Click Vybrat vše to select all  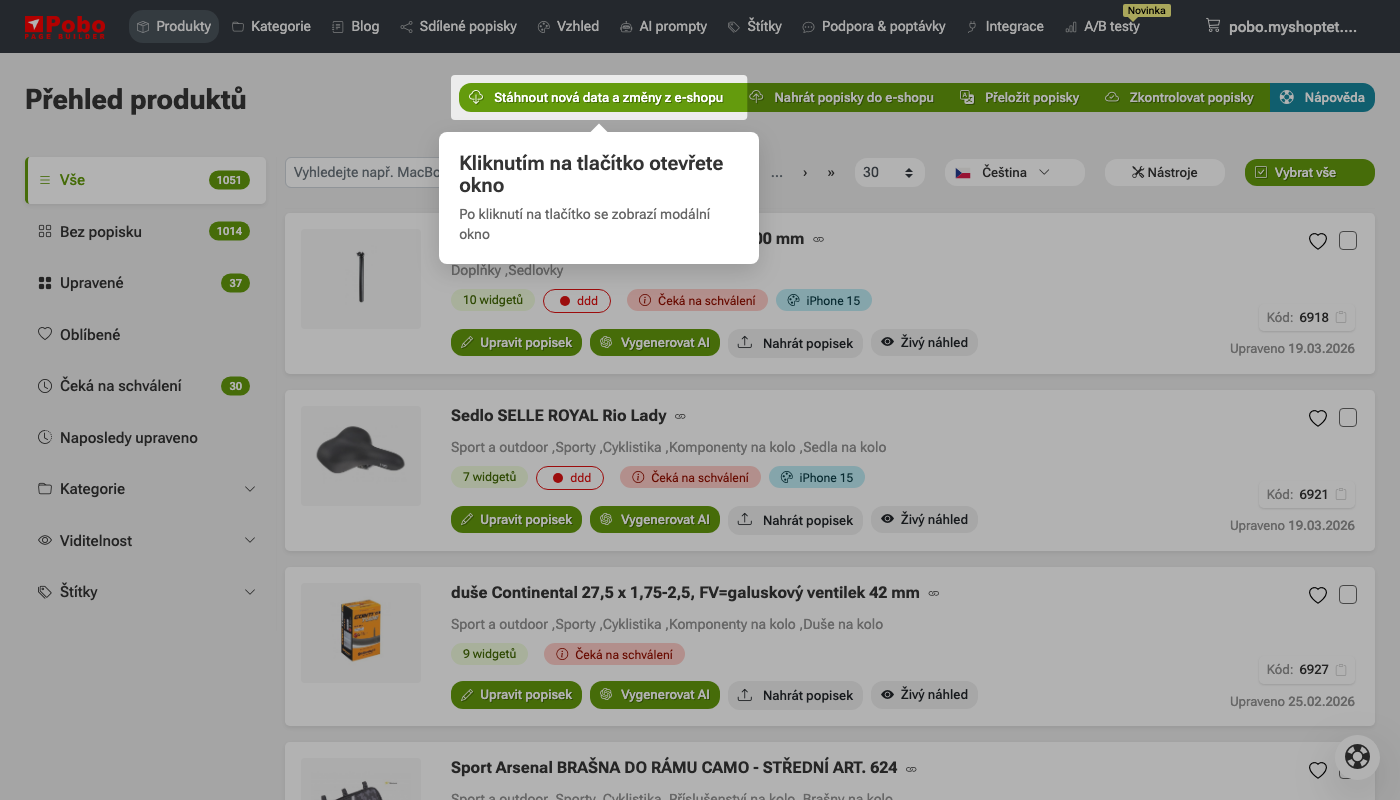[x=1309, y=172]
